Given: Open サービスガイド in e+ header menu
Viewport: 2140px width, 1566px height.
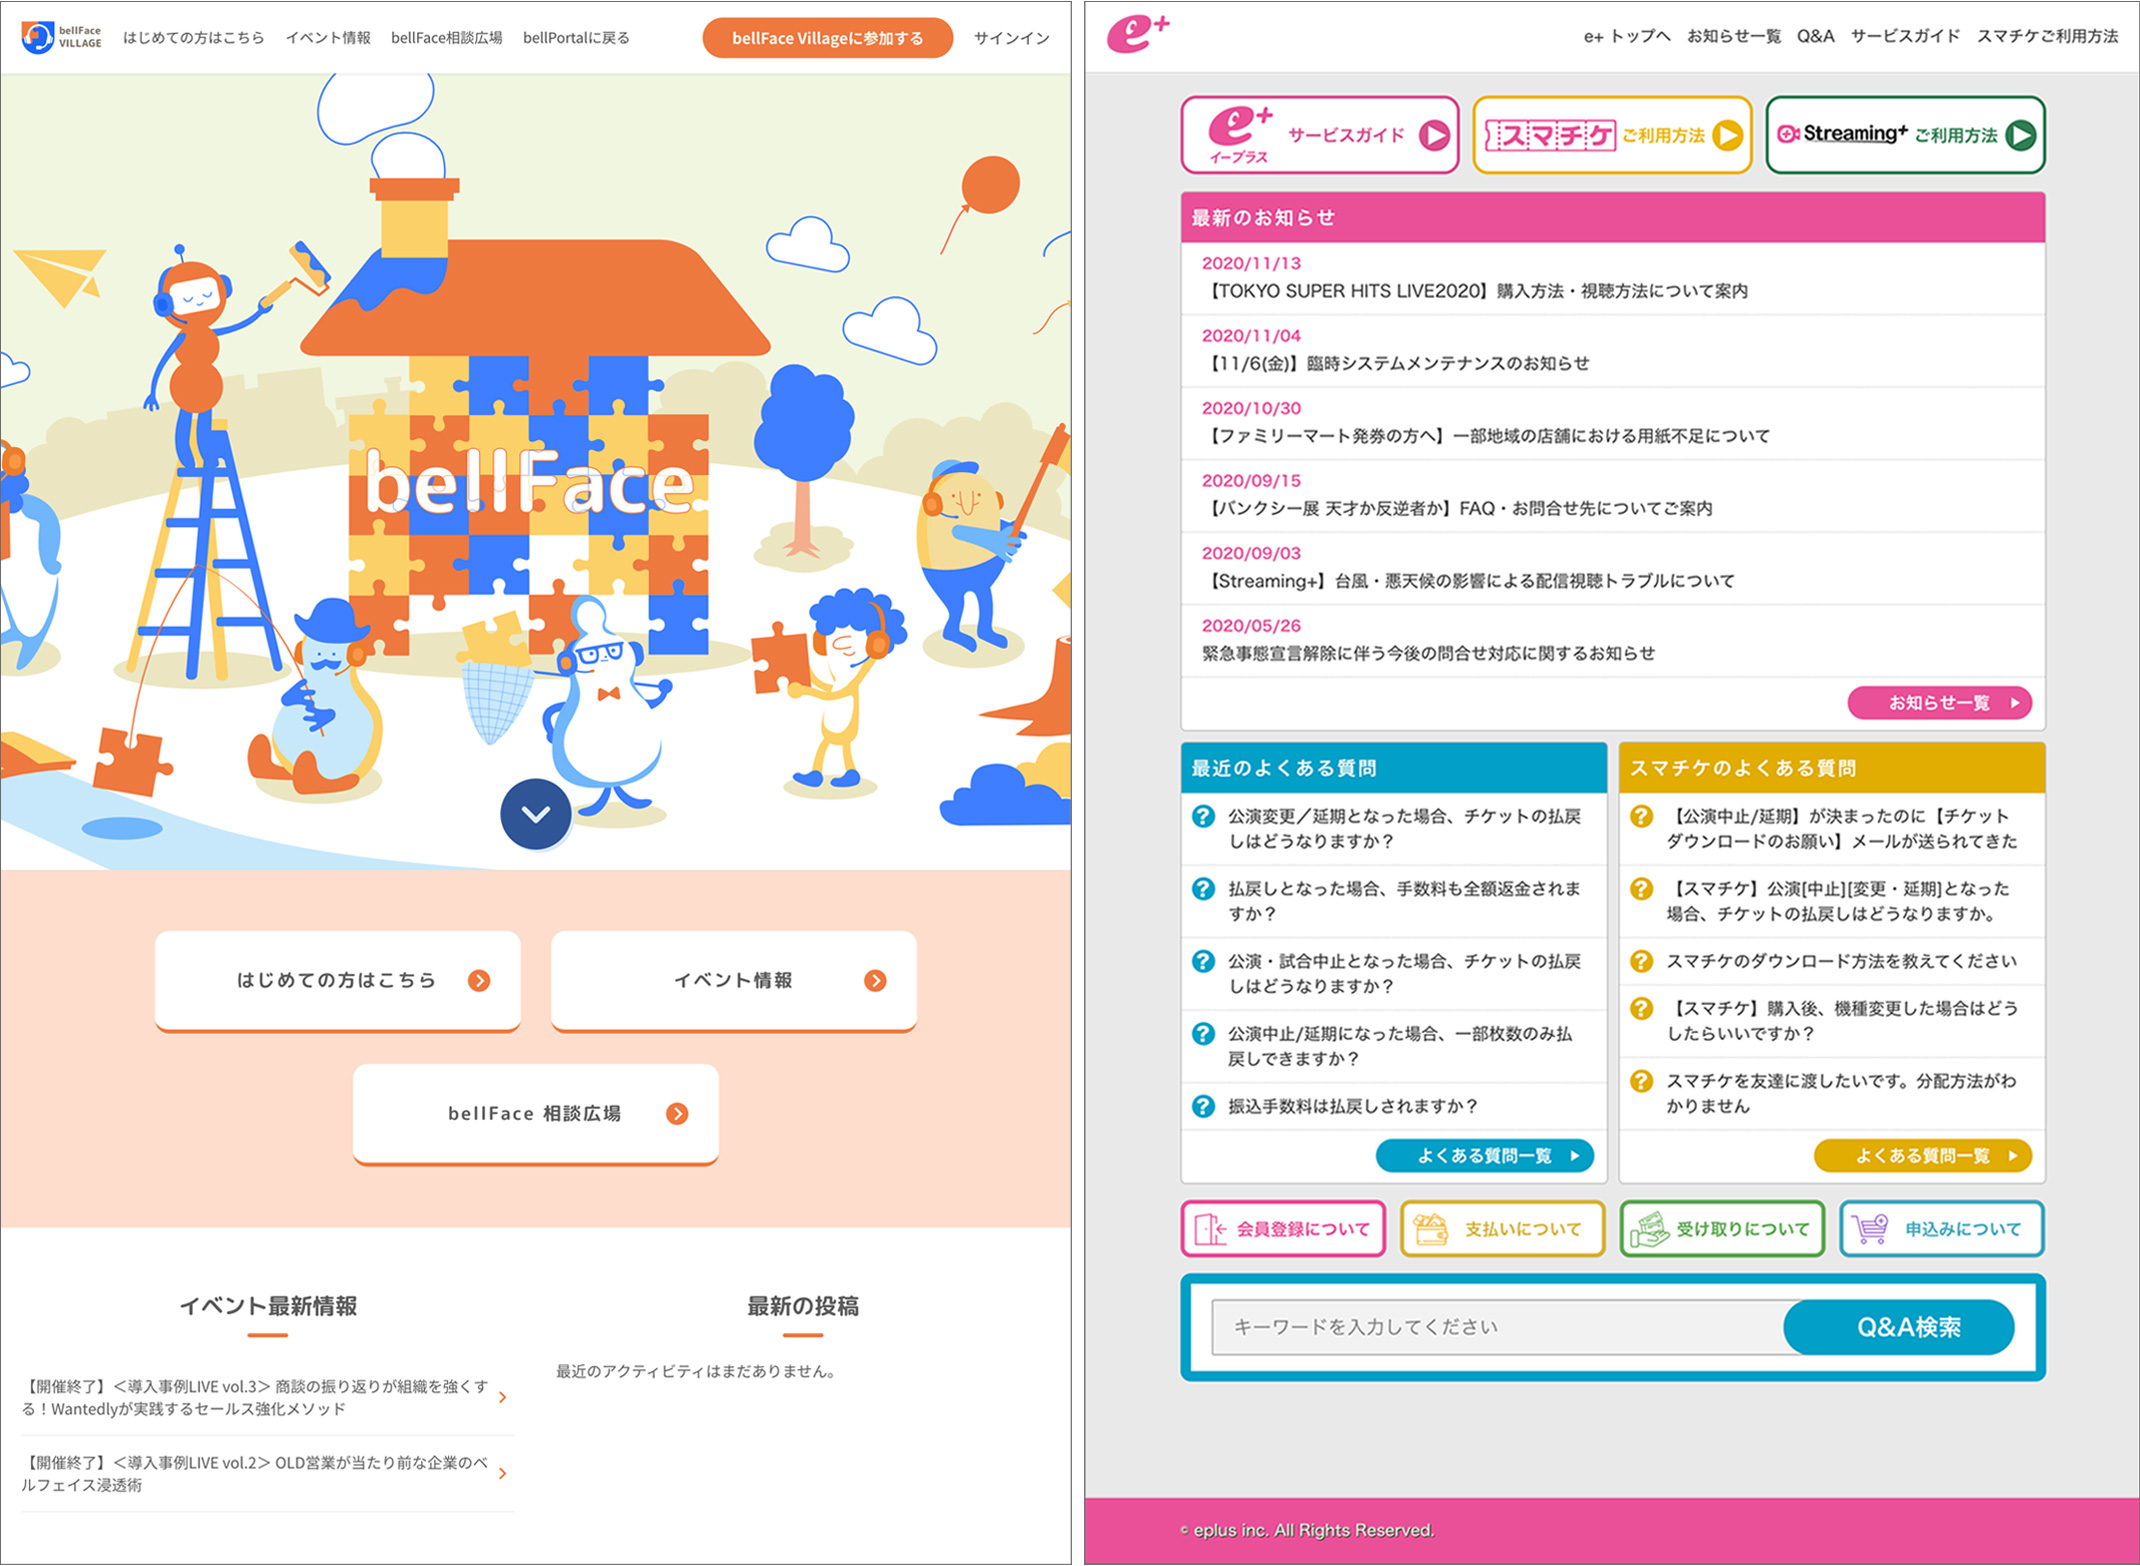Looking at the screenshot, I should [x=1905, y=36].
